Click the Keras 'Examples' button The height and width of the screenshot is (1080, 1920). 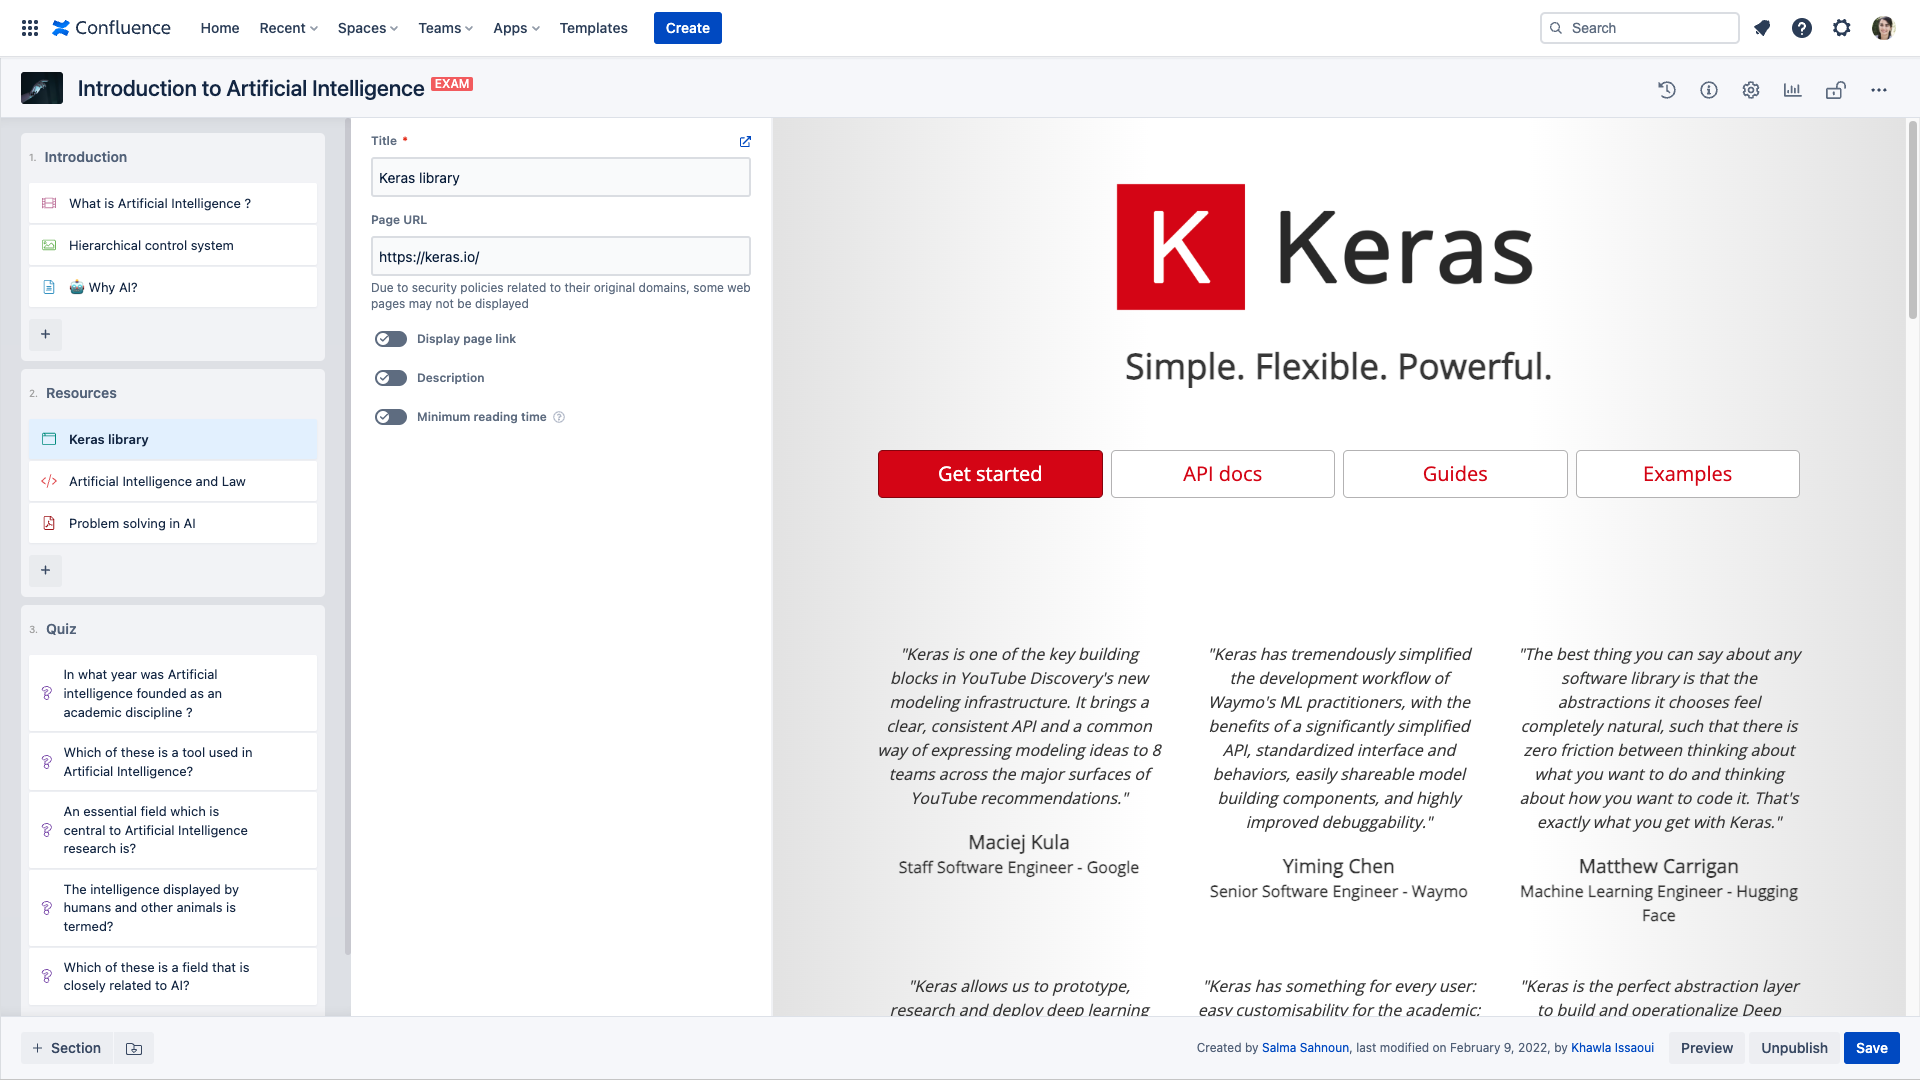point(1687,474)
